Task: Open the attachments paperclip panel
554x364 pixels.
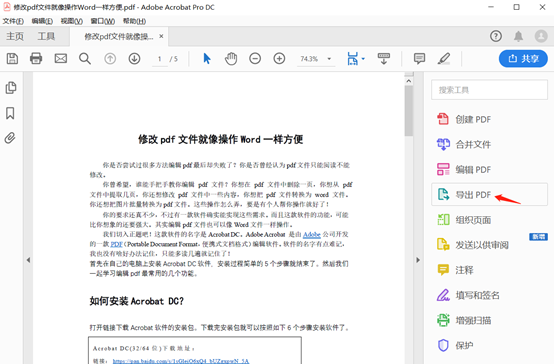Action: click(x=10, y=138)
